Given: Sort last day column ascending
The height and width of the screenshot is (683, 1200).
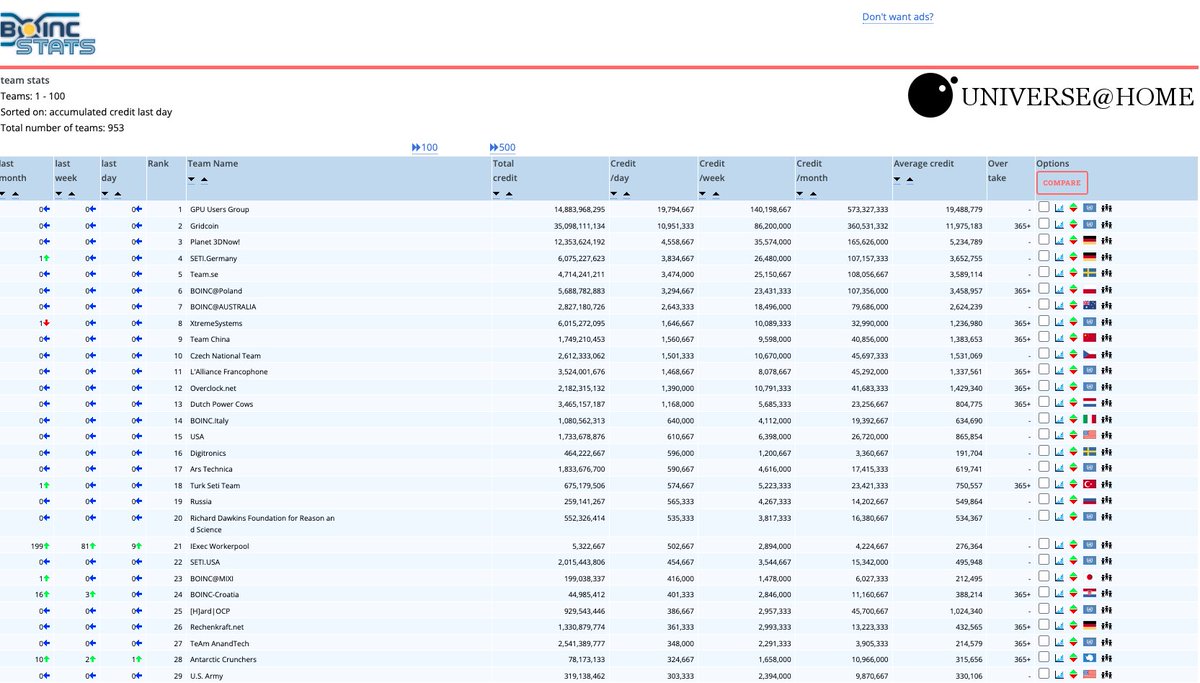Looking at the screenshot, I should [x=118, y=194].
